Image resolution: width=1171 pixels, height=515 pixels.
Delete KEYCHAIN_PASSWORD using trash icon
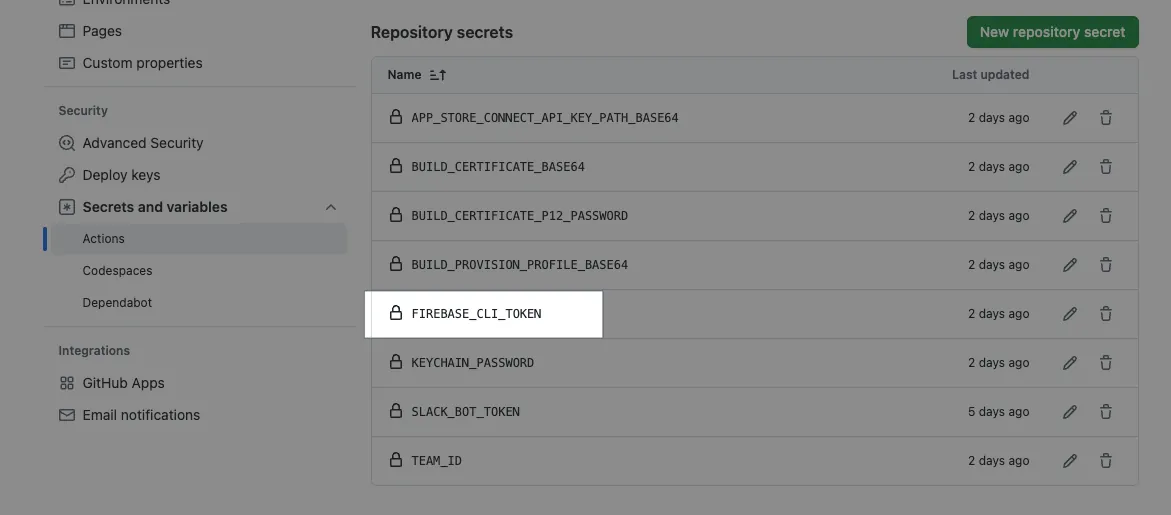tap(1106, 363)
